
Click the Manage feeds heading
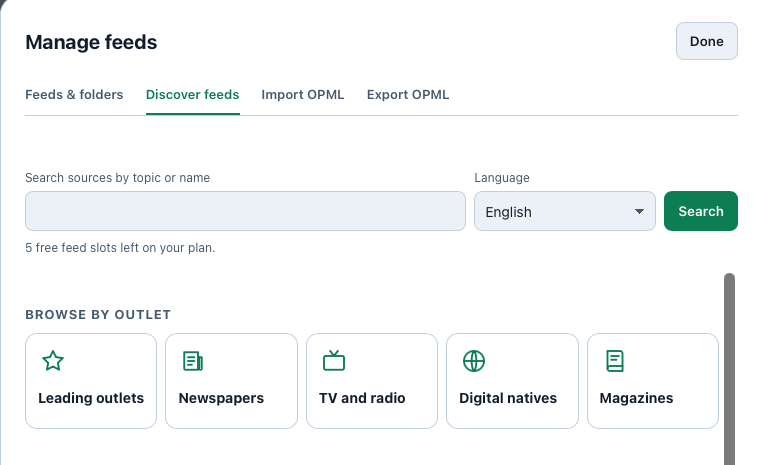[x=91, y=42]
